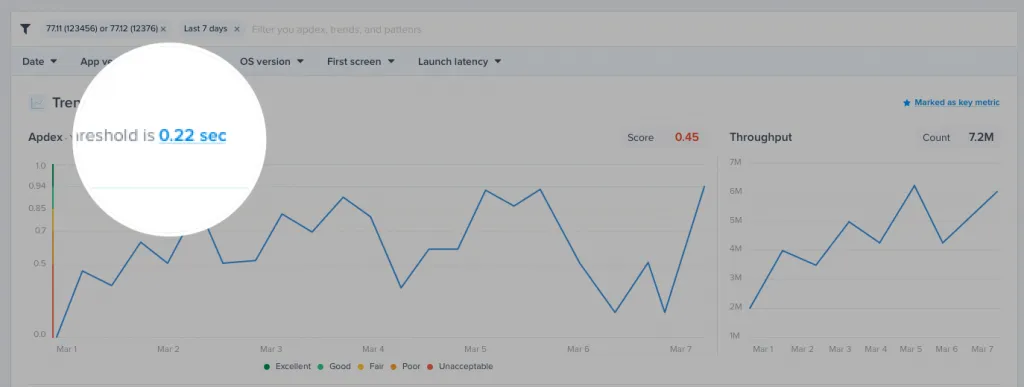Click the Throughput heading
The image size is (1024, 387).
tap(761, 138)
